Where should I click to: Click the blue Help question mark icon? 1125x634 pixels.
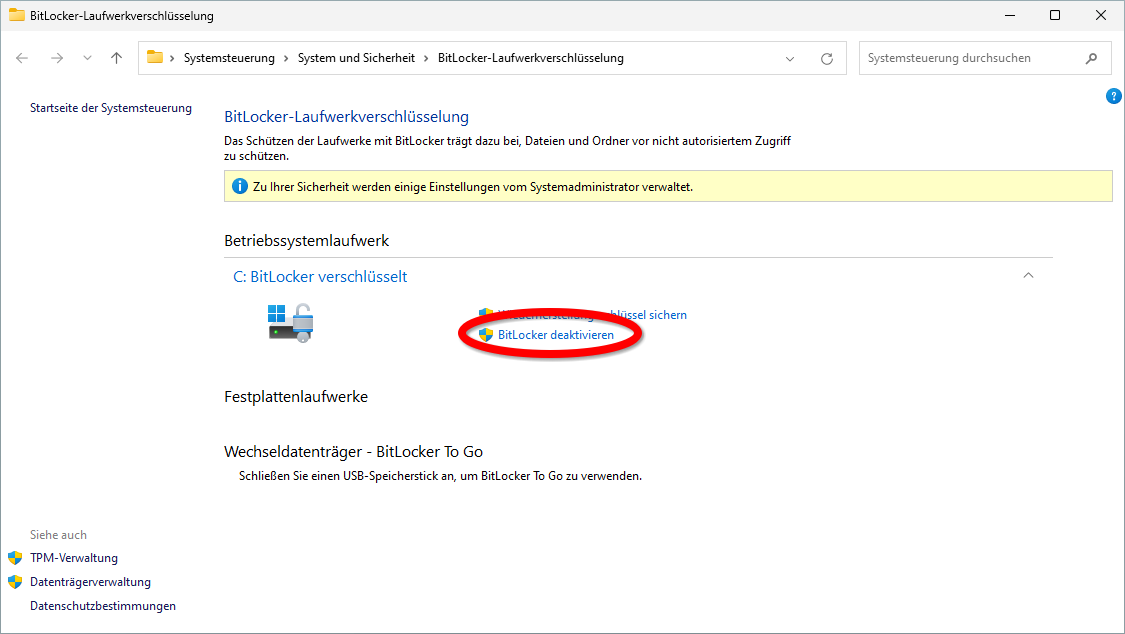tap(1114, 96)
